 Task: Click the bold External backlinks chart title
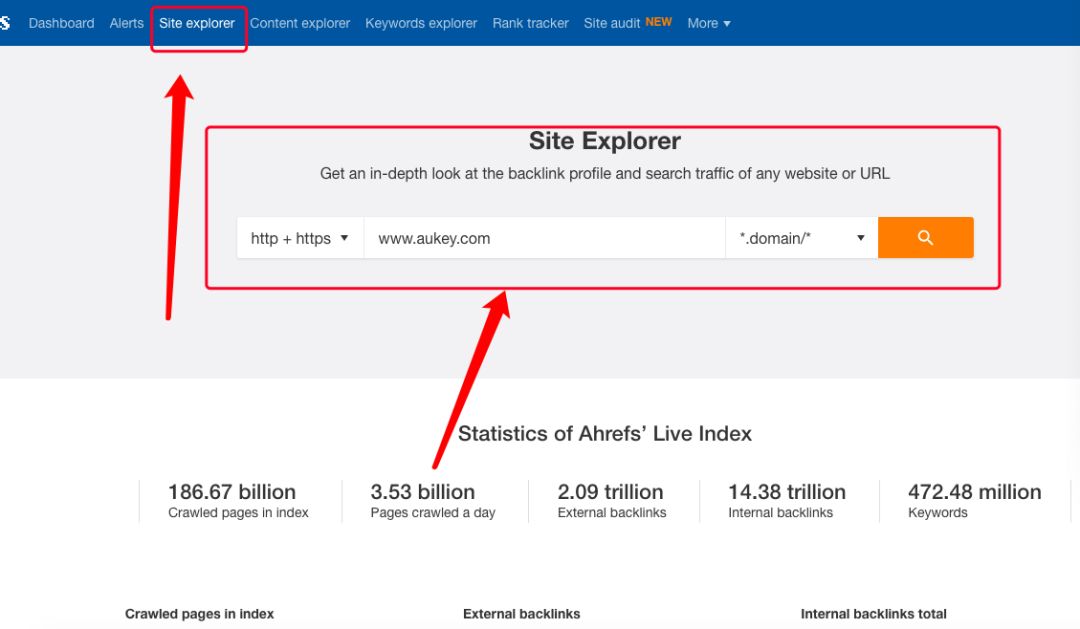[521, 614]
